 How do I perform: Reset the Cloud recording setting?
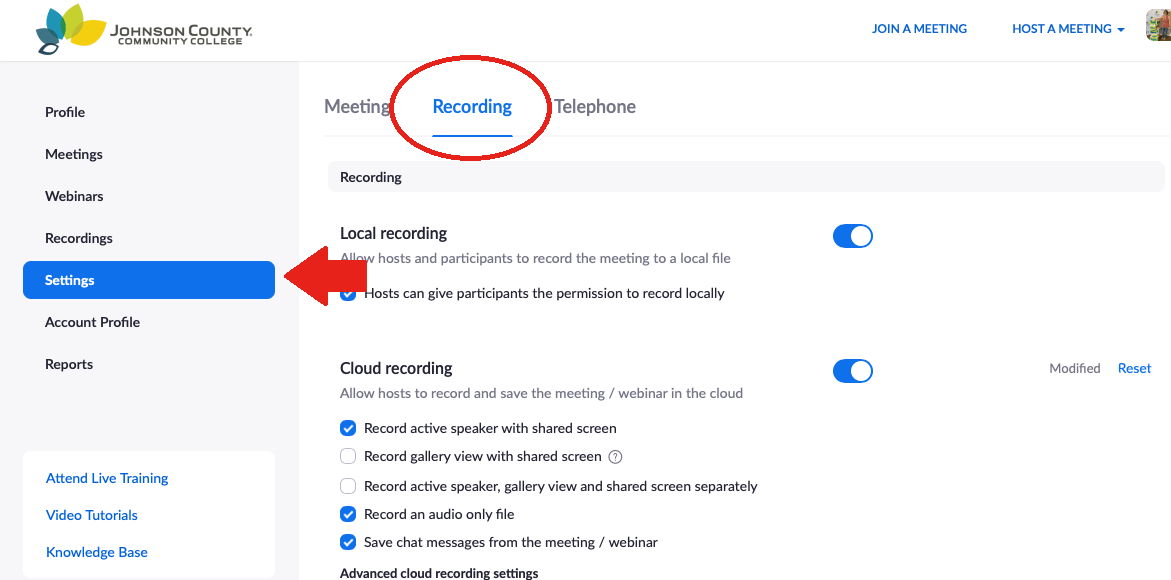click(1134, 368)
